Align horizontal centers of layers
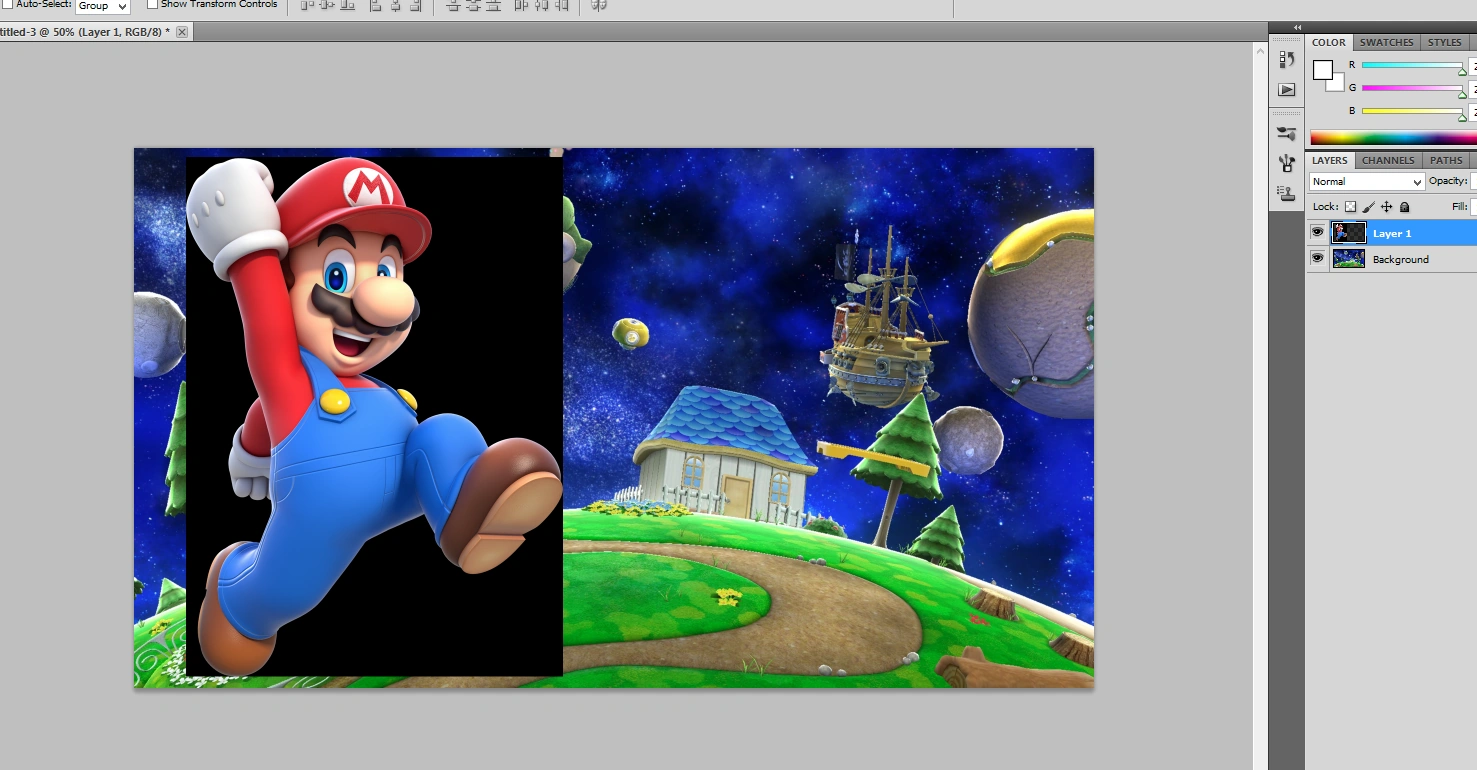The image size is (1477, 770). point(396,6)
